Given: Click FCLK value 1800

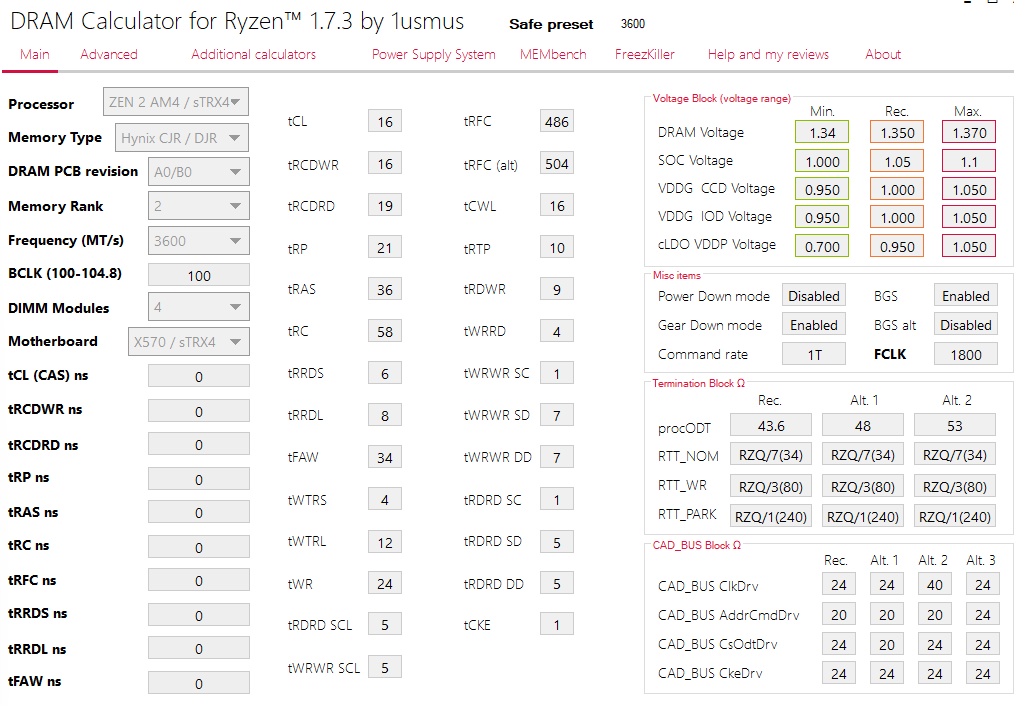Looking at the screenshot, I should [965, 354].
